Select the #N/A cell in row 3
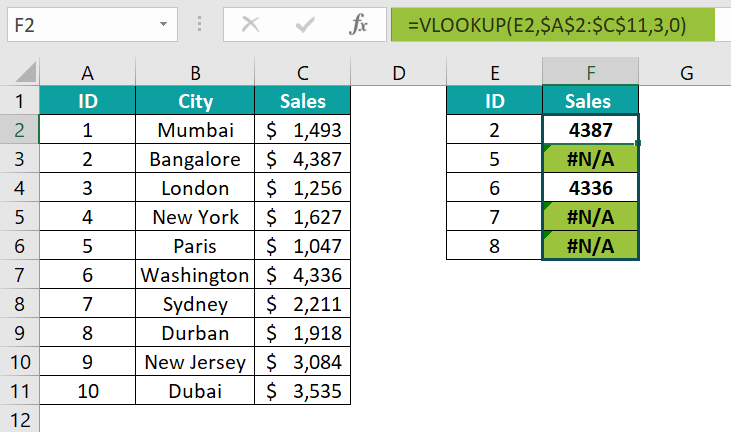The width and height of the screenshot is (731, 432). [591, 158]
